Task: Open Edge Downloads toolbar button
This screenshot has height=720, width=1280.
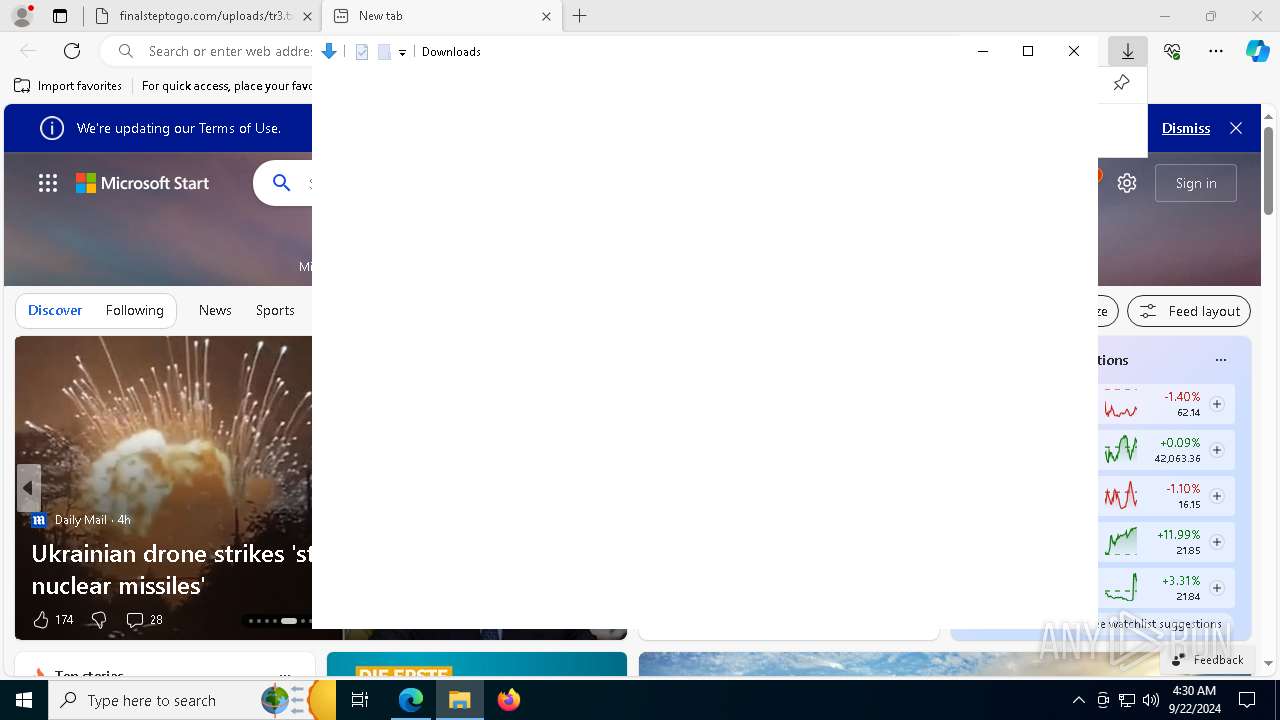Action: (1127, 51)
